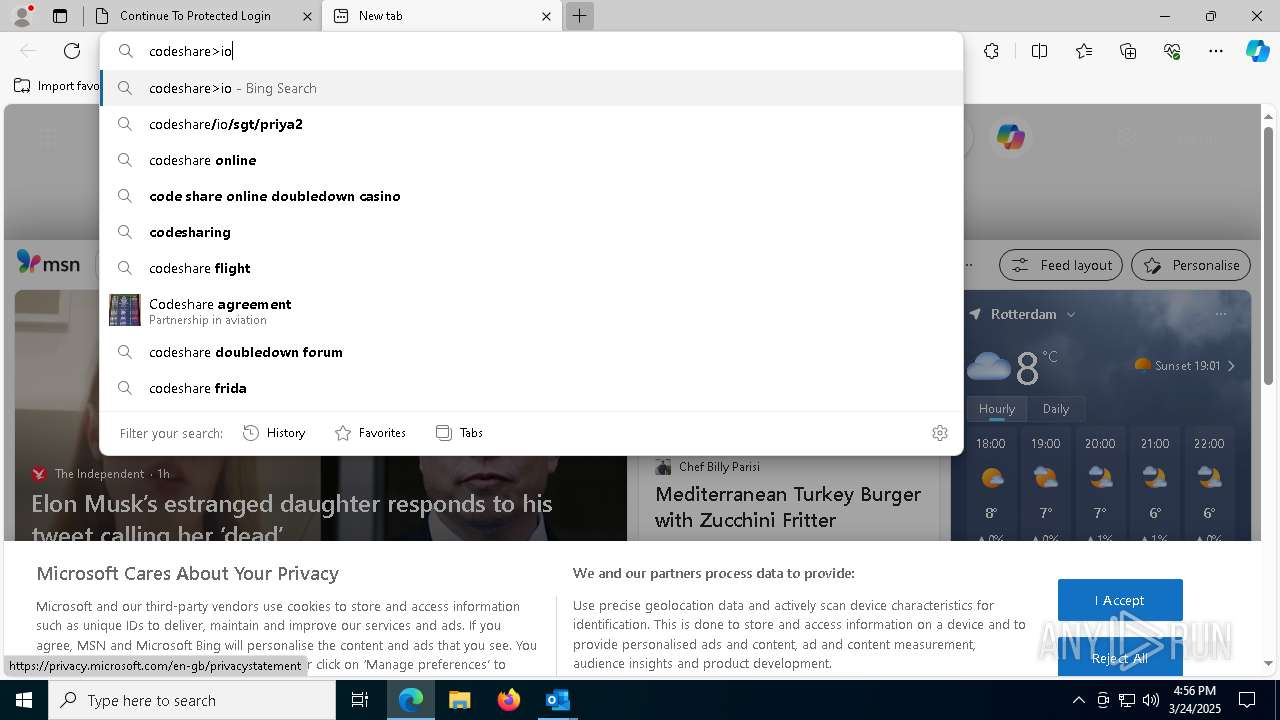
Task: Open the browser profile icon
Action: tap(22, 15)
